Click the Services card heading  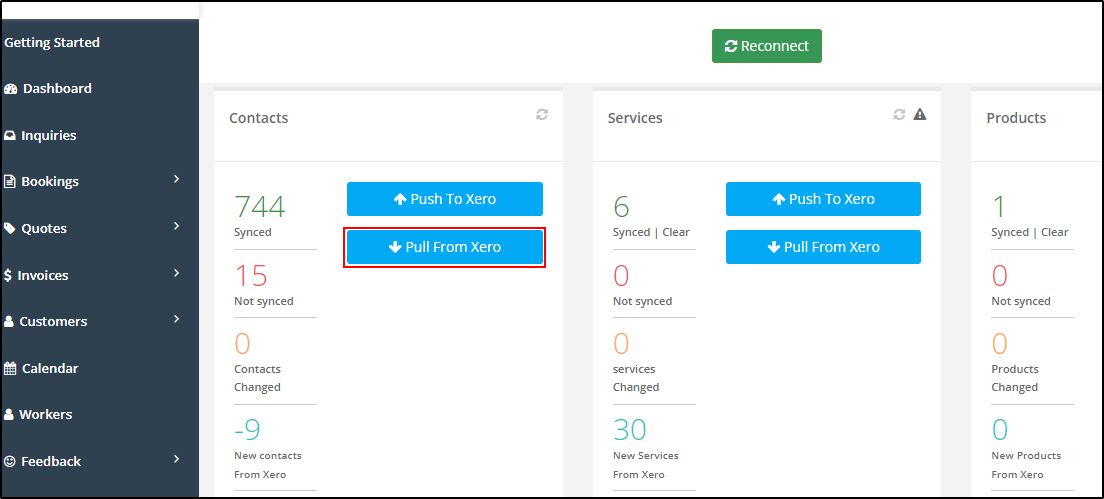pyautogui.click(x=635, y=118)
